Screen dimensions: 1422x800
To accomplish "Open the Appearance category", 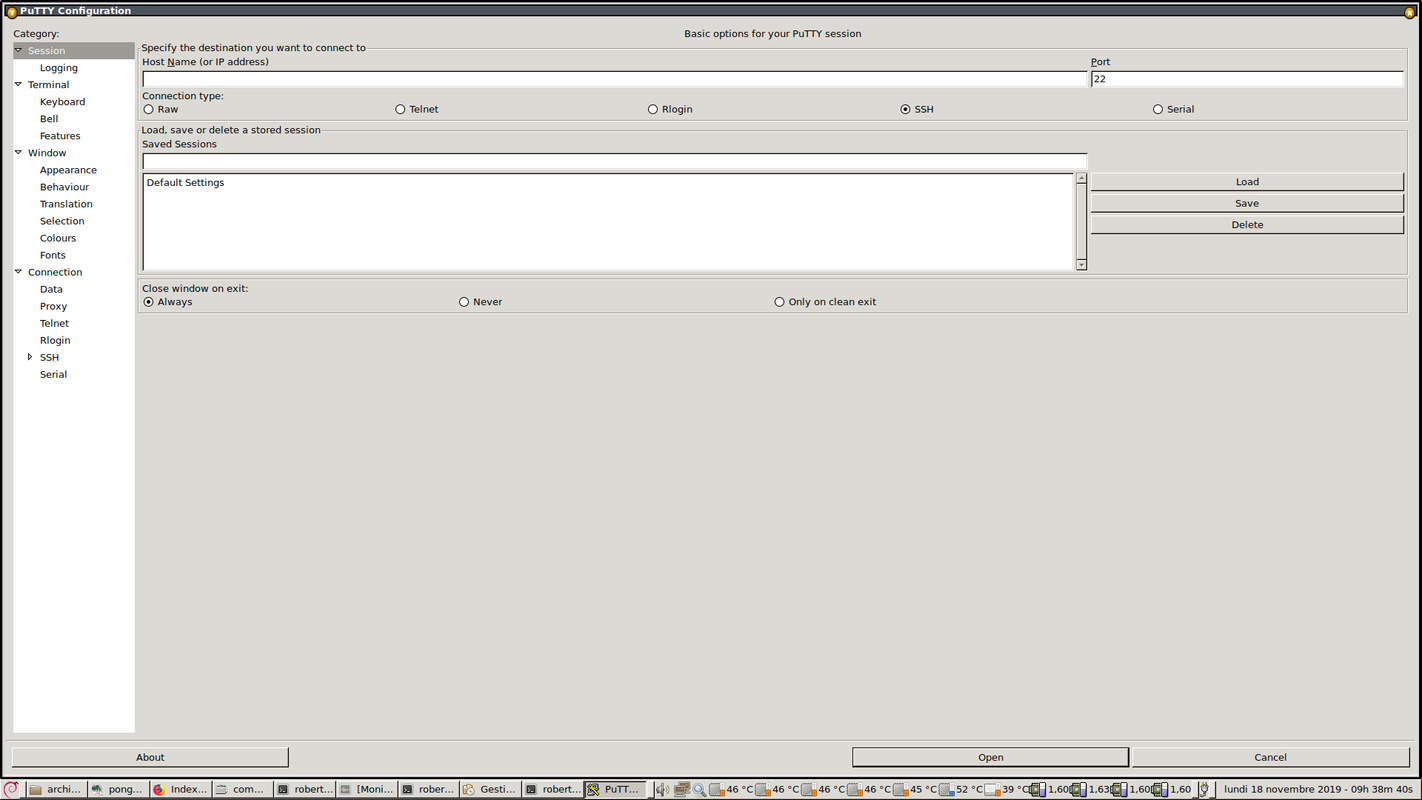I will click(x=68, y=170).
